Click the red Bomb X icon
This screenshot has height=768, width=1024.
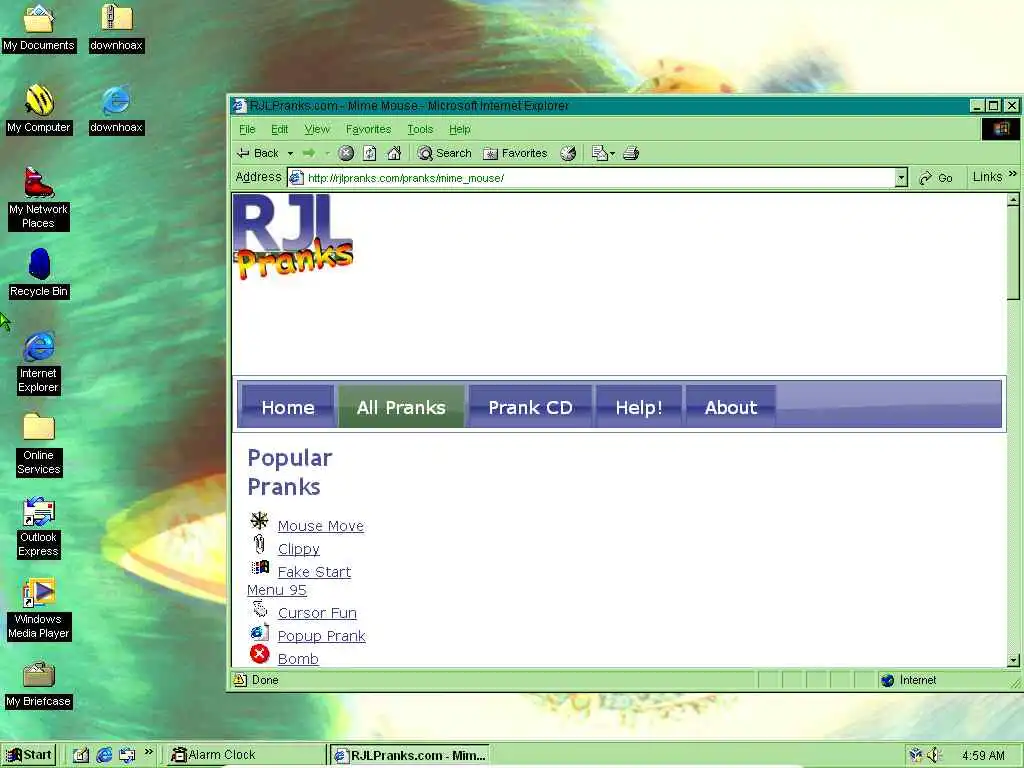coord(259,654)
